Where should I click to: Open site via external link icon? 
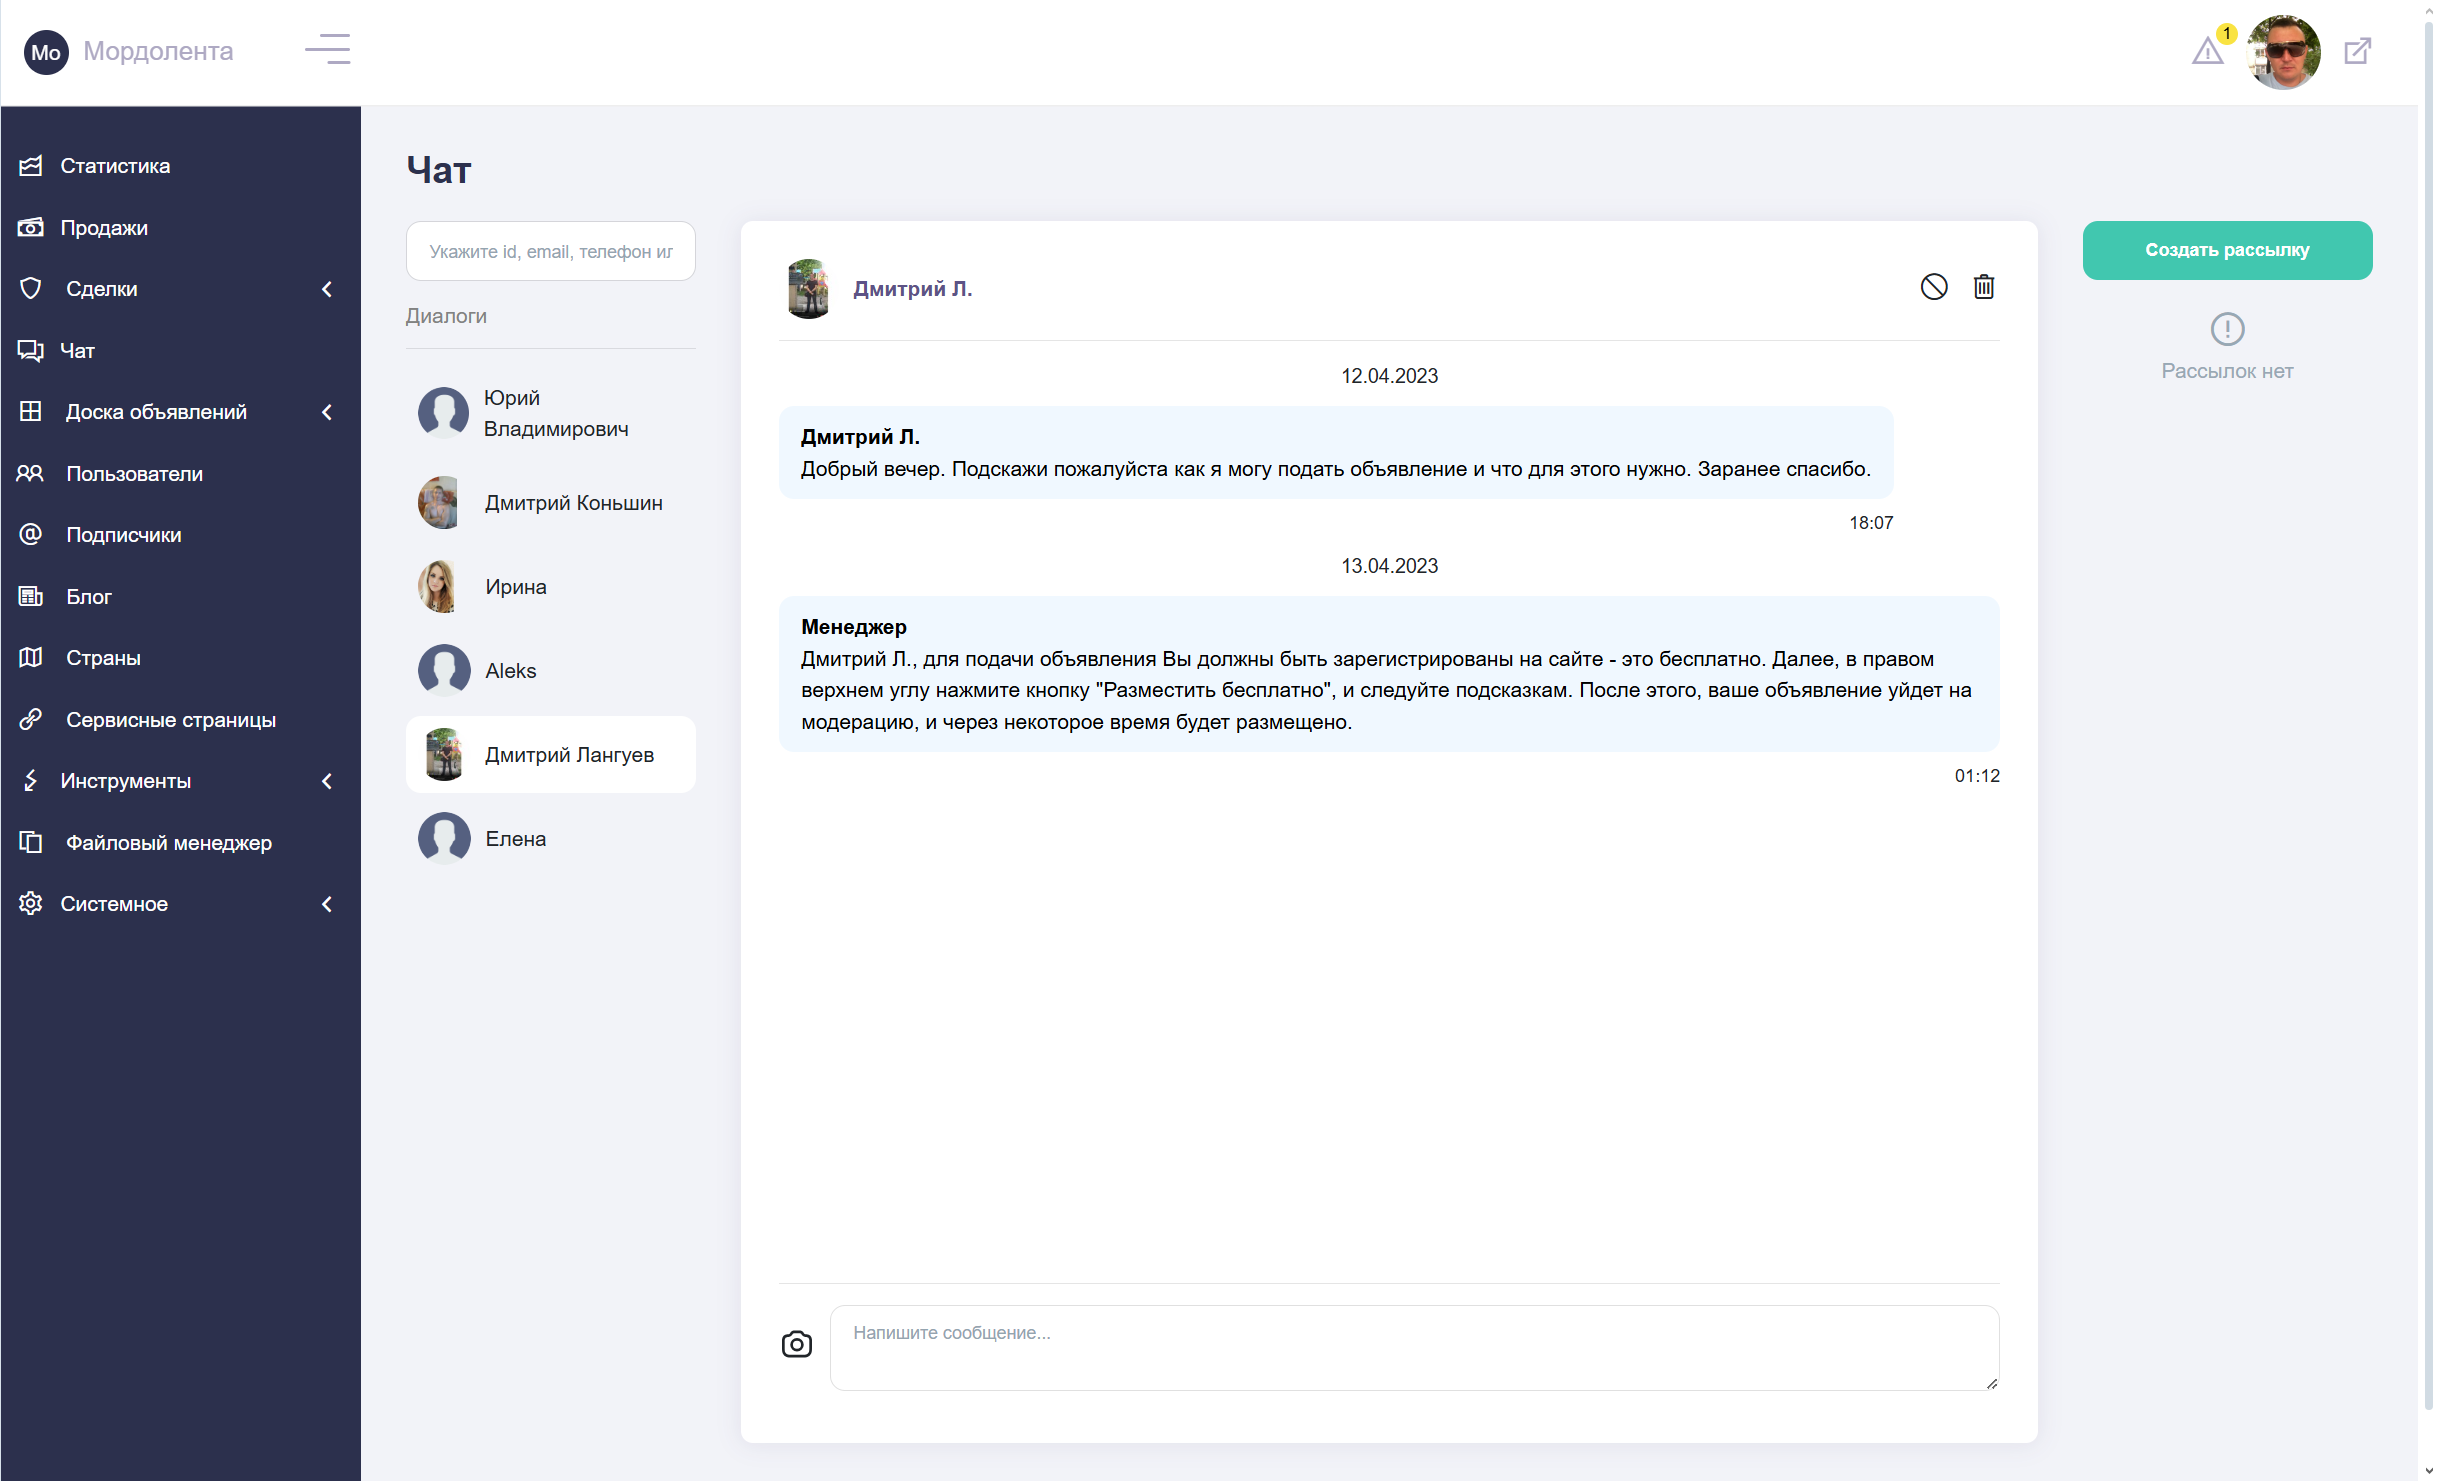(x=2357, y=51)
